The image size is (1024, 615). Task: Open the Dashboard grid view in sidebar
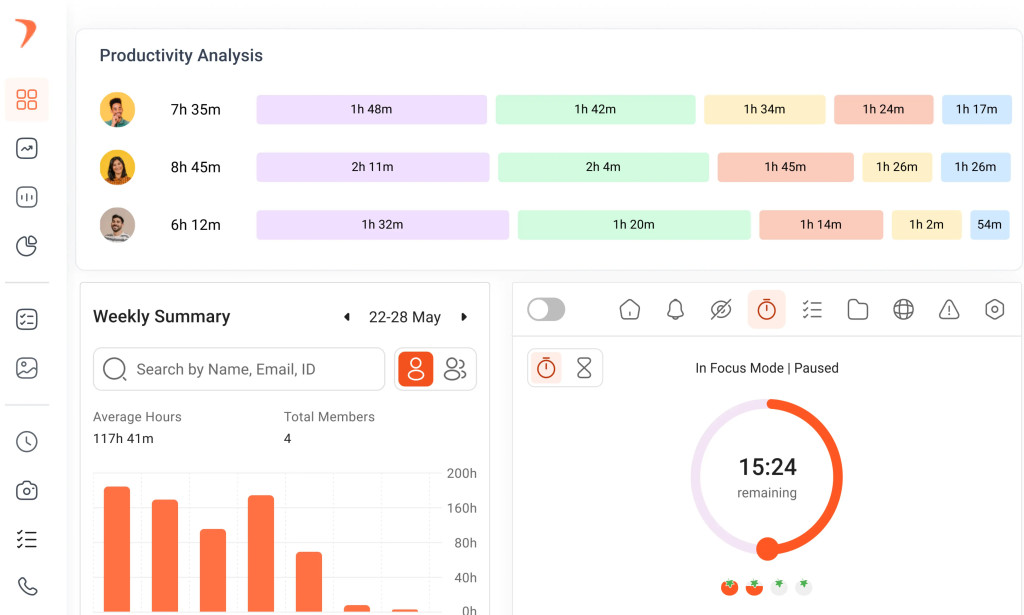click(x=27, y=100)
